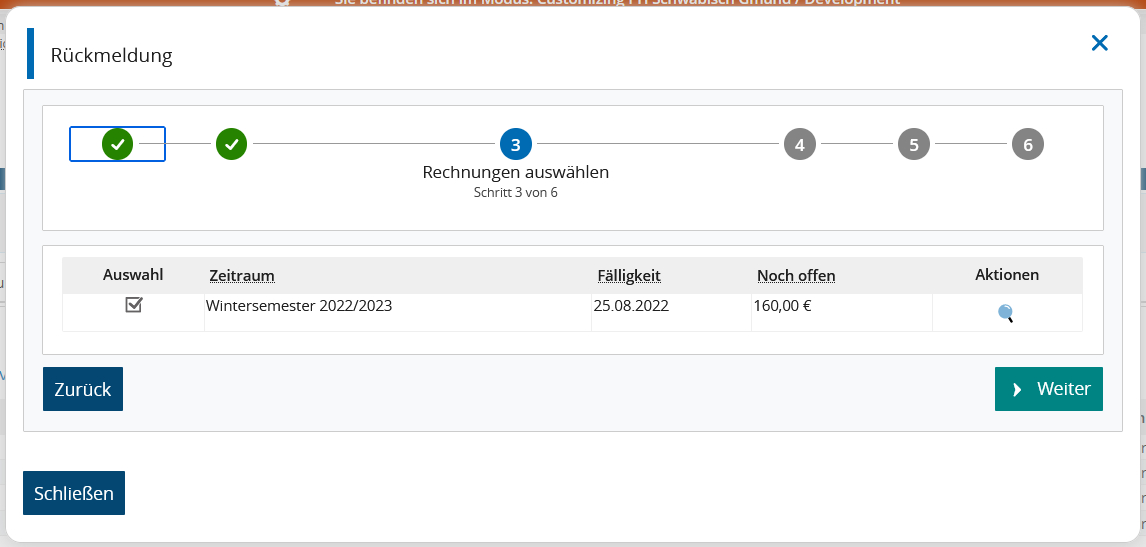
Task: Click step 6 in progress bar
Action: coord(1027,144)
